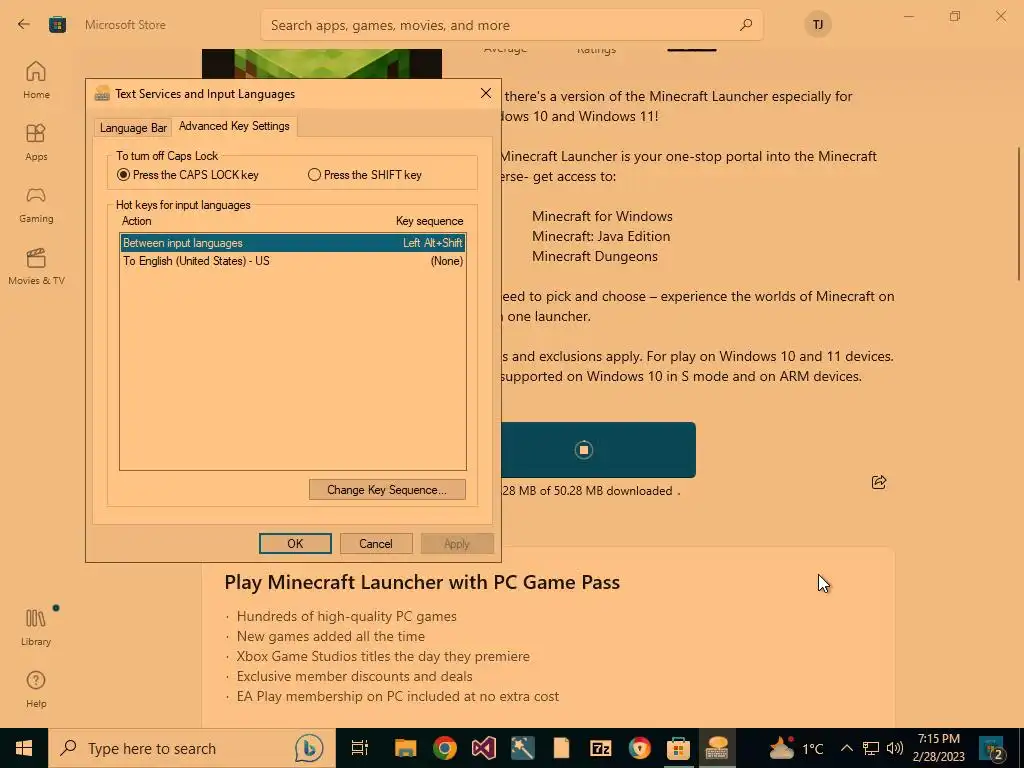Image resolution: width=1024 pixels, height=768 pixels.
Task: Select the Between input languages row
Action: coord(293,243)
